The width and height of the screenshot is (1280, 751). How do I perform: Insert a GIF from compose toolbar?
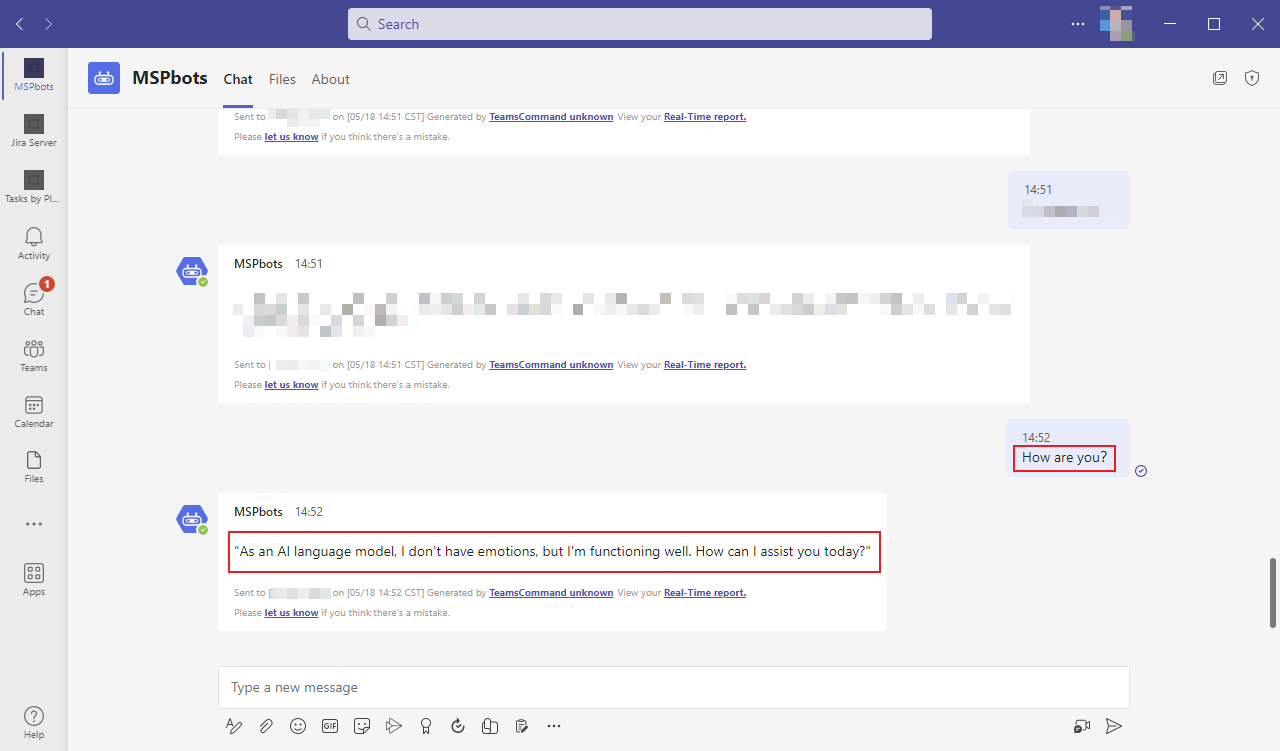coord(330,726)
